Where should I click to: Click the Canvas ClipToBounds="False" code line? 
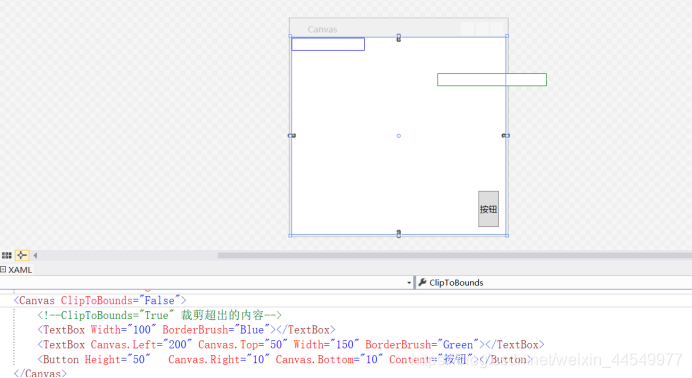click(100, 300)
